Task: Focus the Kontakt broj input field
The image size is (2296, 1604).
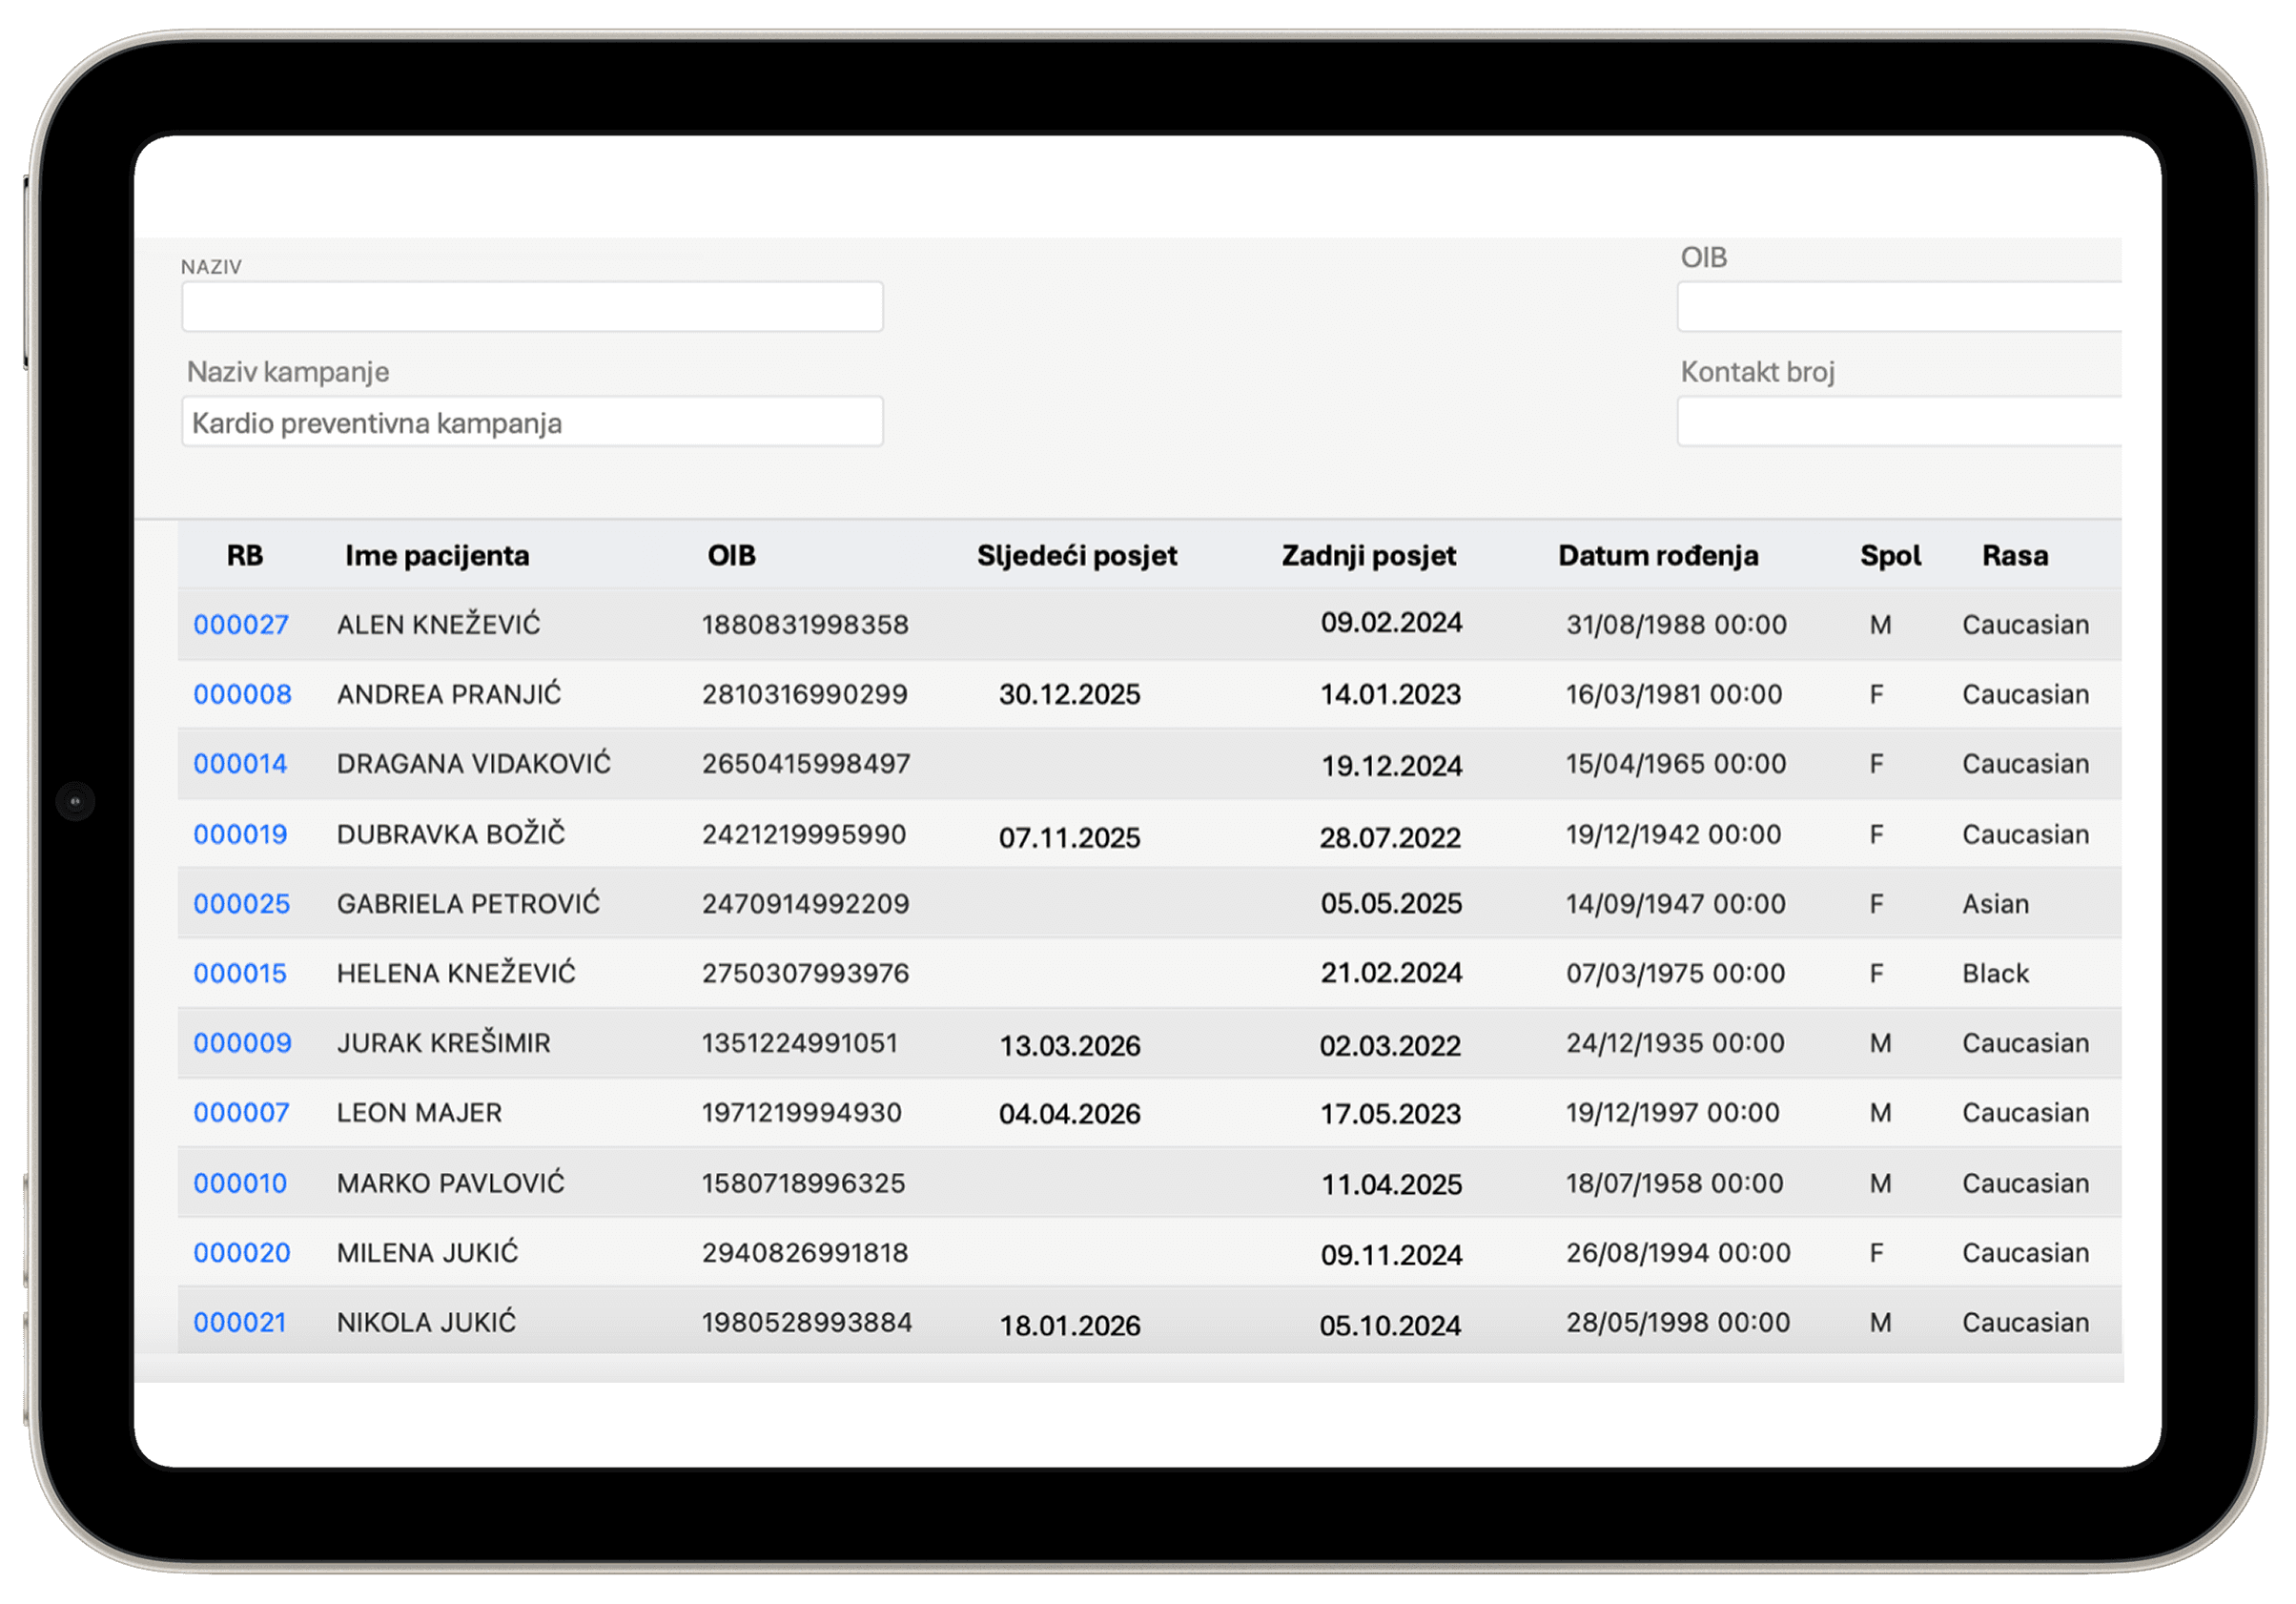Action: point(1898,422)
